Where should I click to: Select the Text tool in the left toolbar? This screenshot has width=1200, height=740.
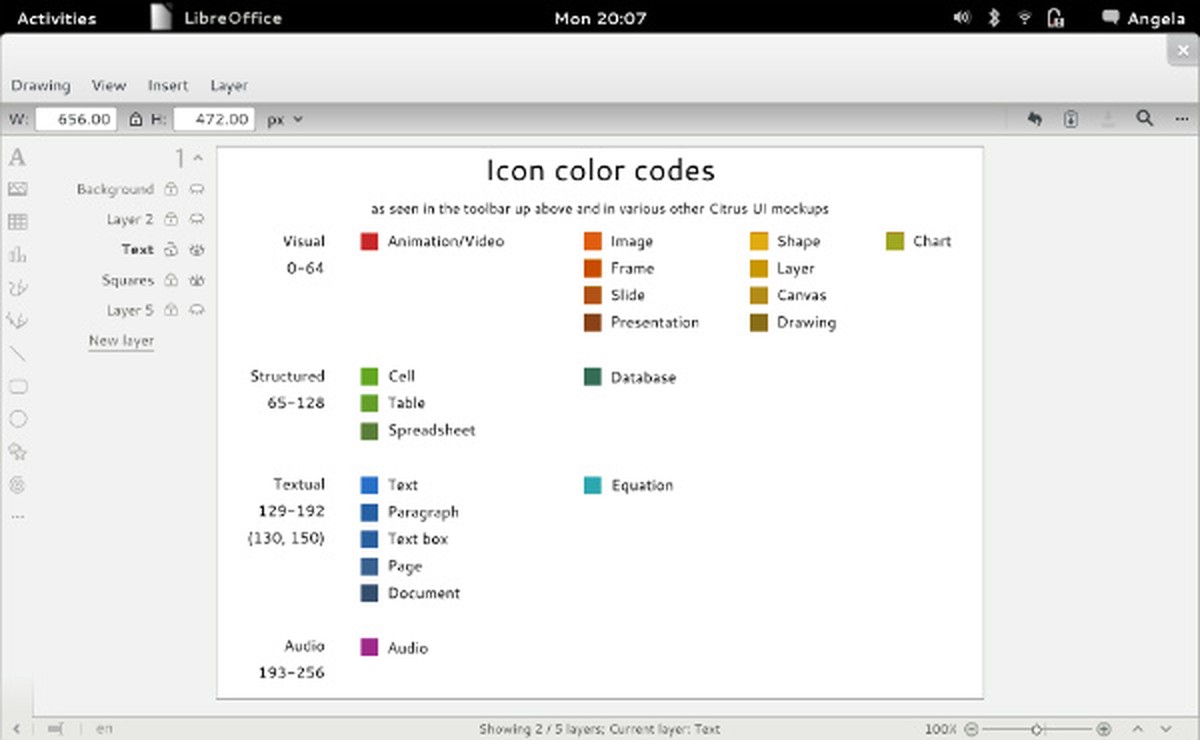tap(17, 157)
